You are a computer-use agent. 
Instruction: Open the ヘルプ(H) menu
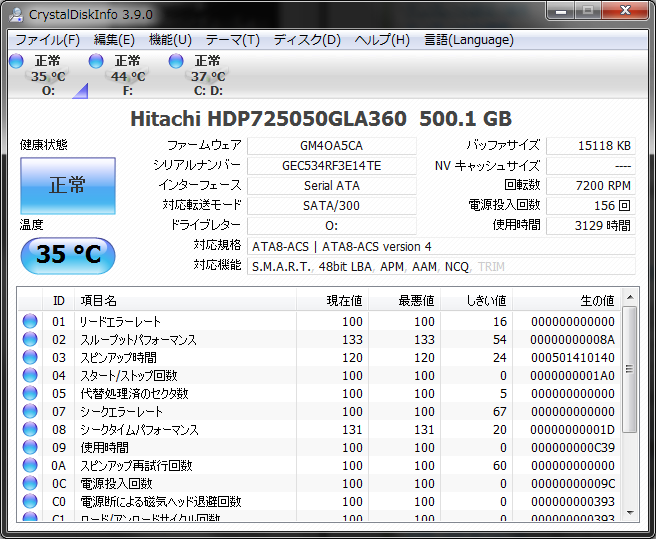(382, 40)
